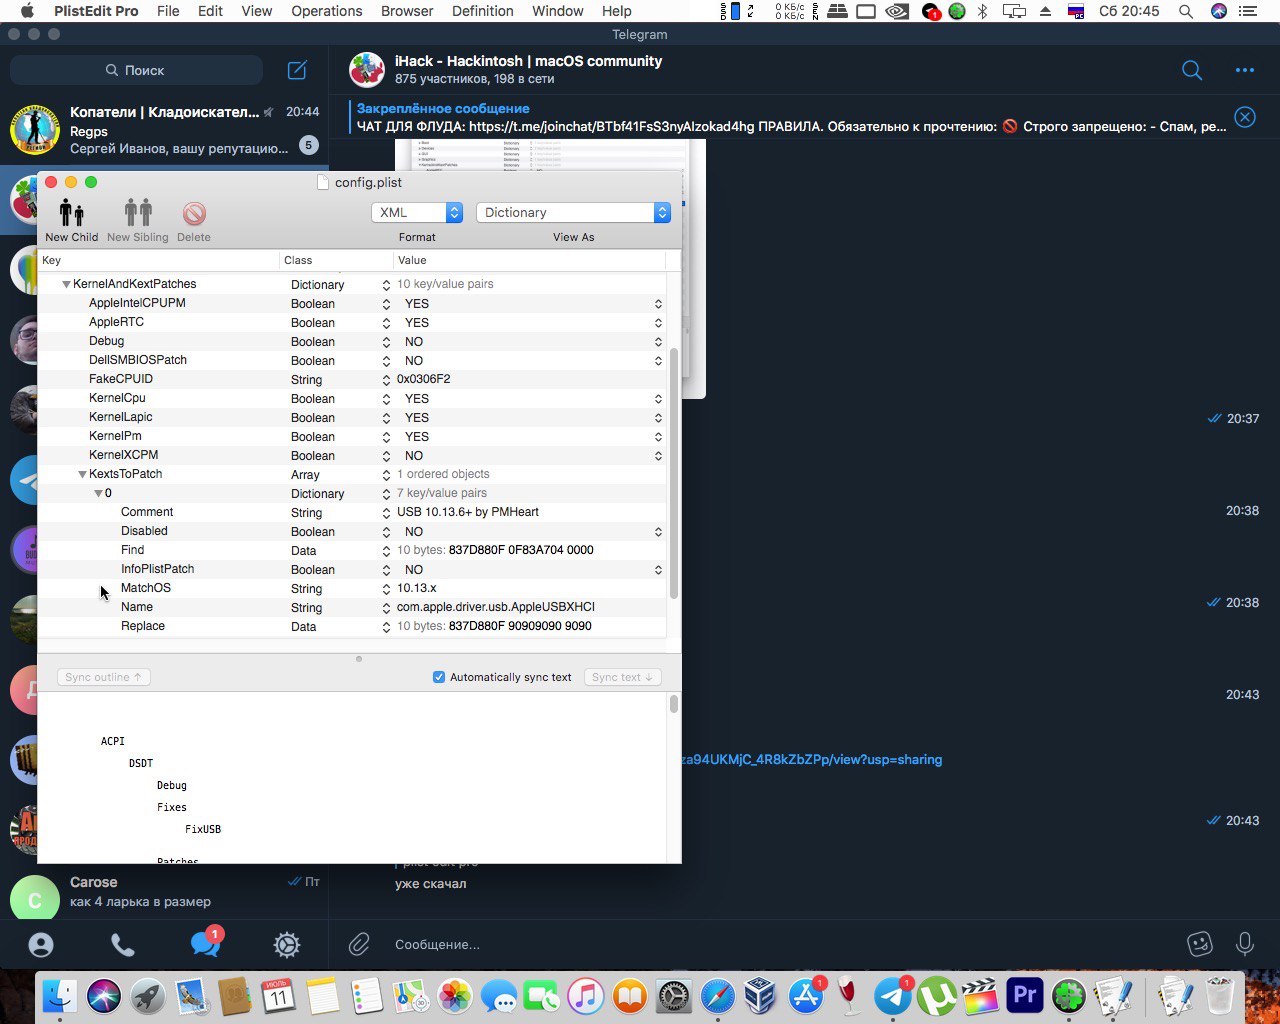This screenshot has width=1280, height=1024.
Task: Open the Копатели chat in Telegram list
Action: pos(165,130)
